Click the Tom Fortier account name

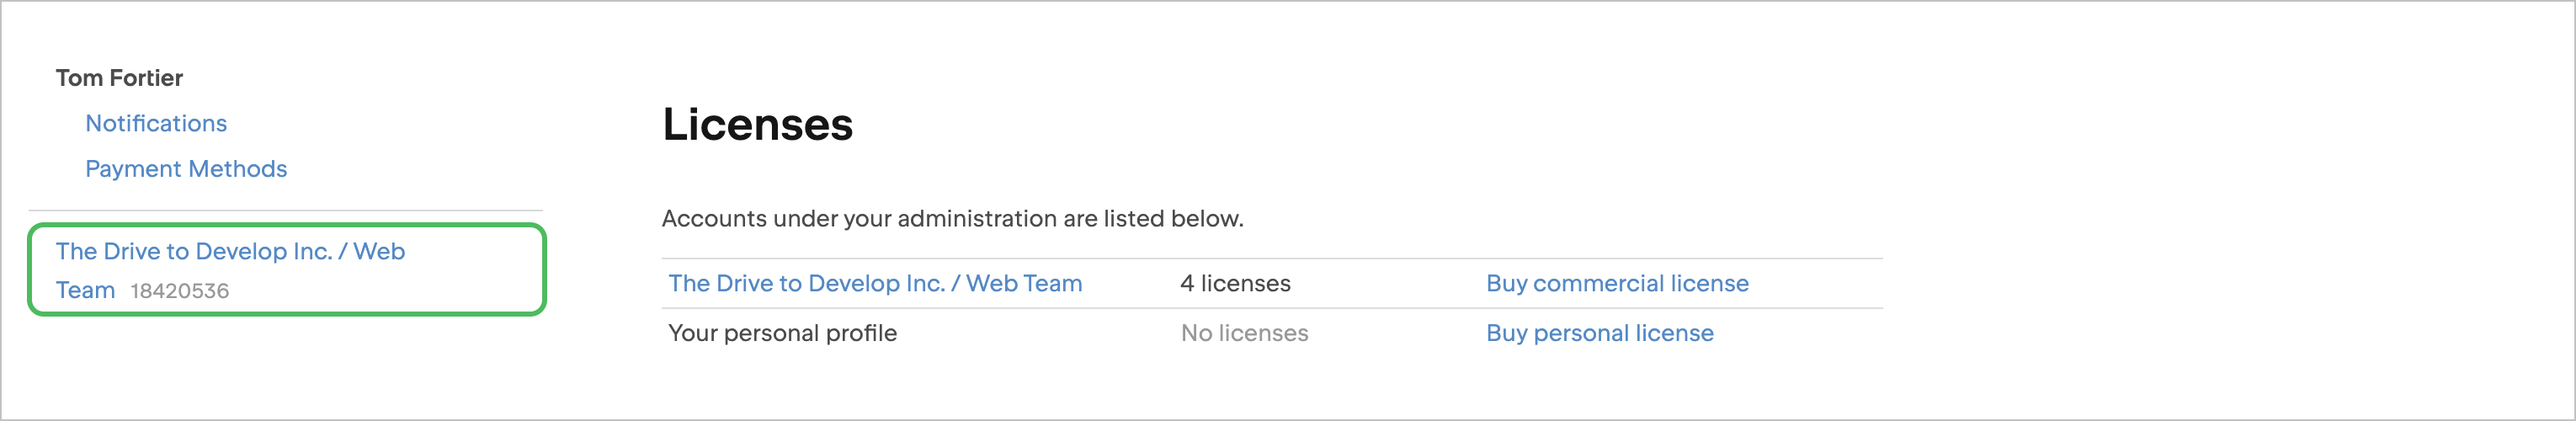119,78
